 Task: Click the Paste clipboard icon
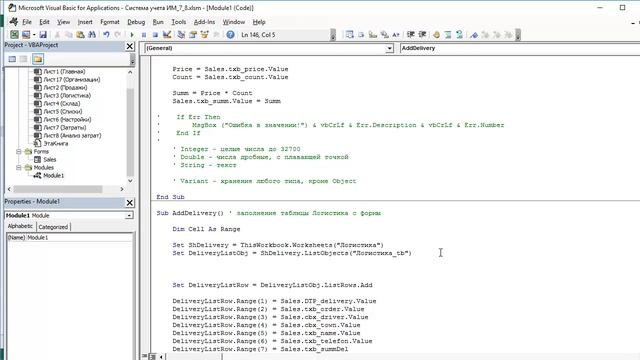[80, 35]
